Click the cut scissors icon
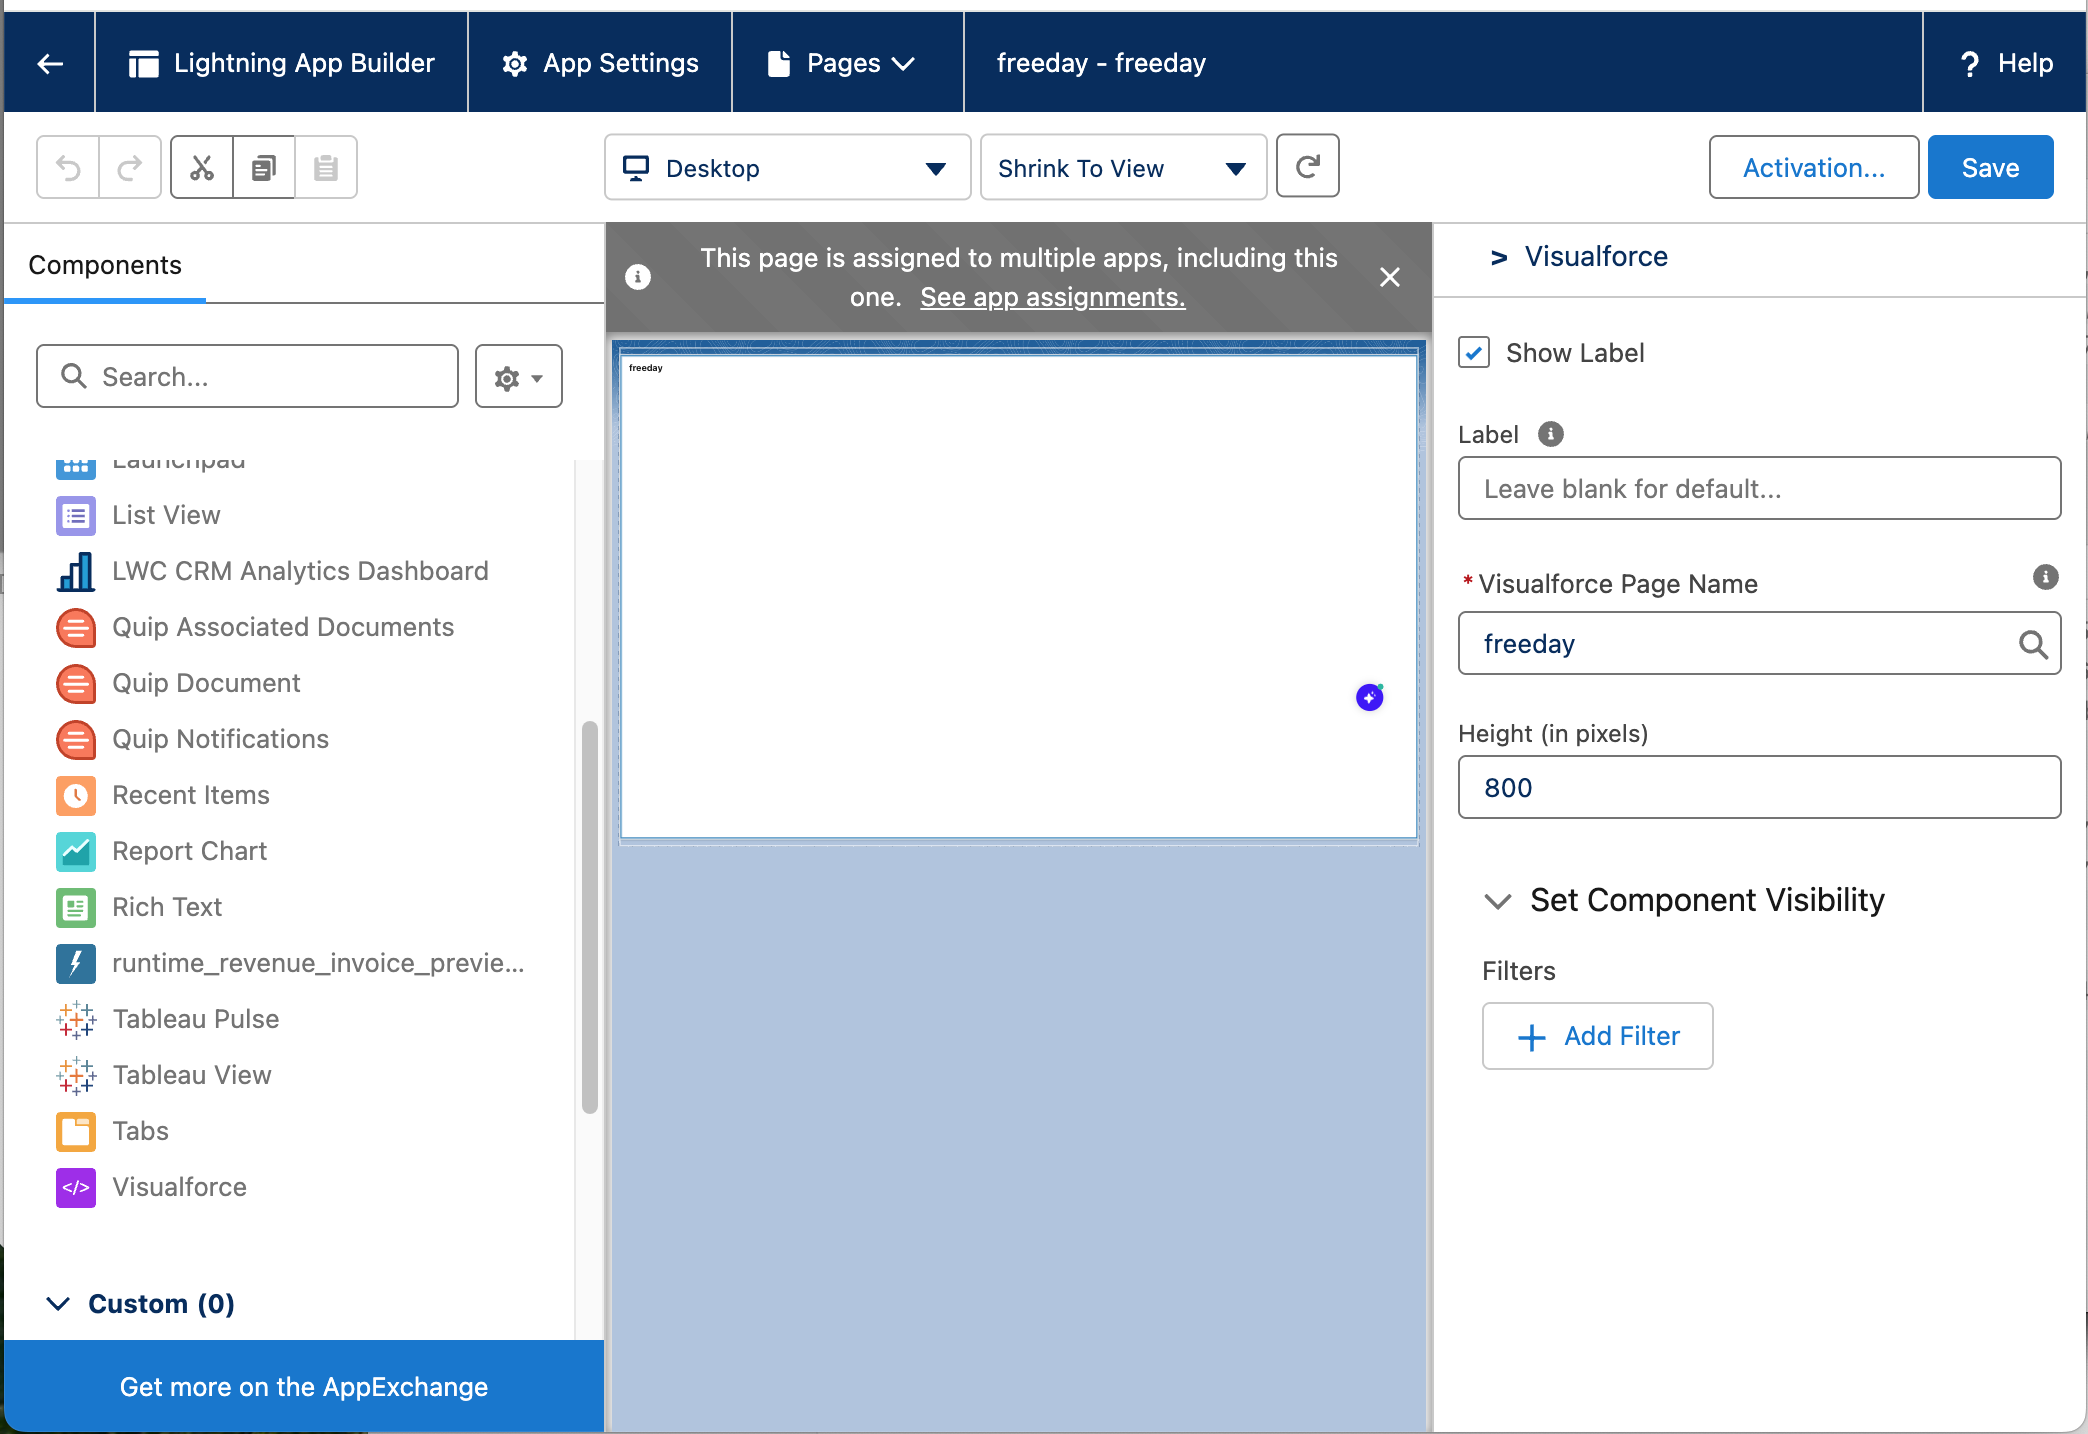The width and height of the screenshot is (2088, 1434). pyautogui.click(x=202, y=167)
